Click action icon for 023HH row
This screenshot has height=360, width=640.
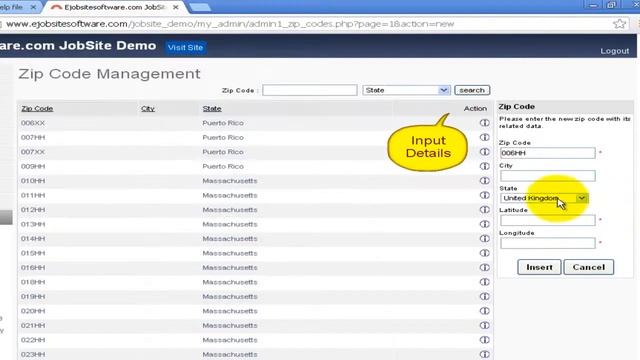pos(484,354)
